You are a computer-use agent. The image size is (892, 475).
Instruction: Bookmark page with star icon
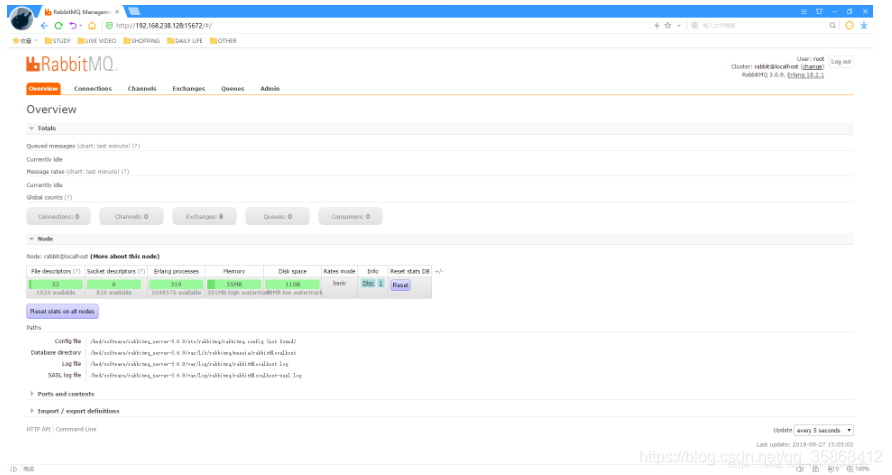pos(668,26)
